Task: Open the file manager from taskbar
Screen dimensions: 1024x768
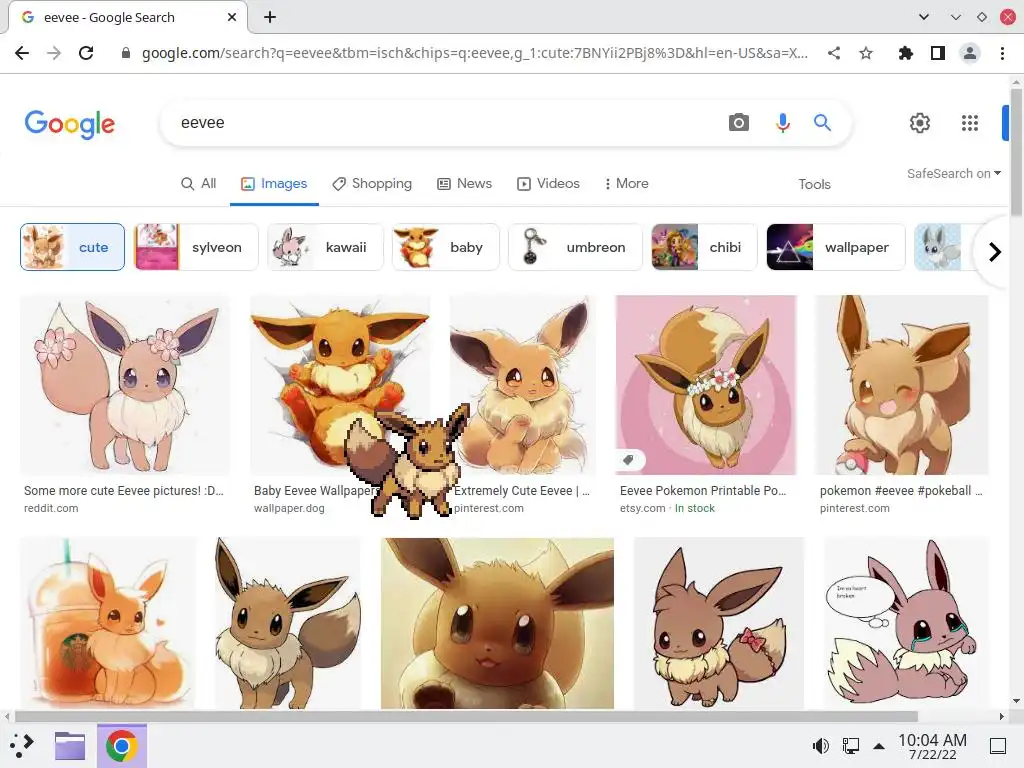Action: (x=70, y=745)
